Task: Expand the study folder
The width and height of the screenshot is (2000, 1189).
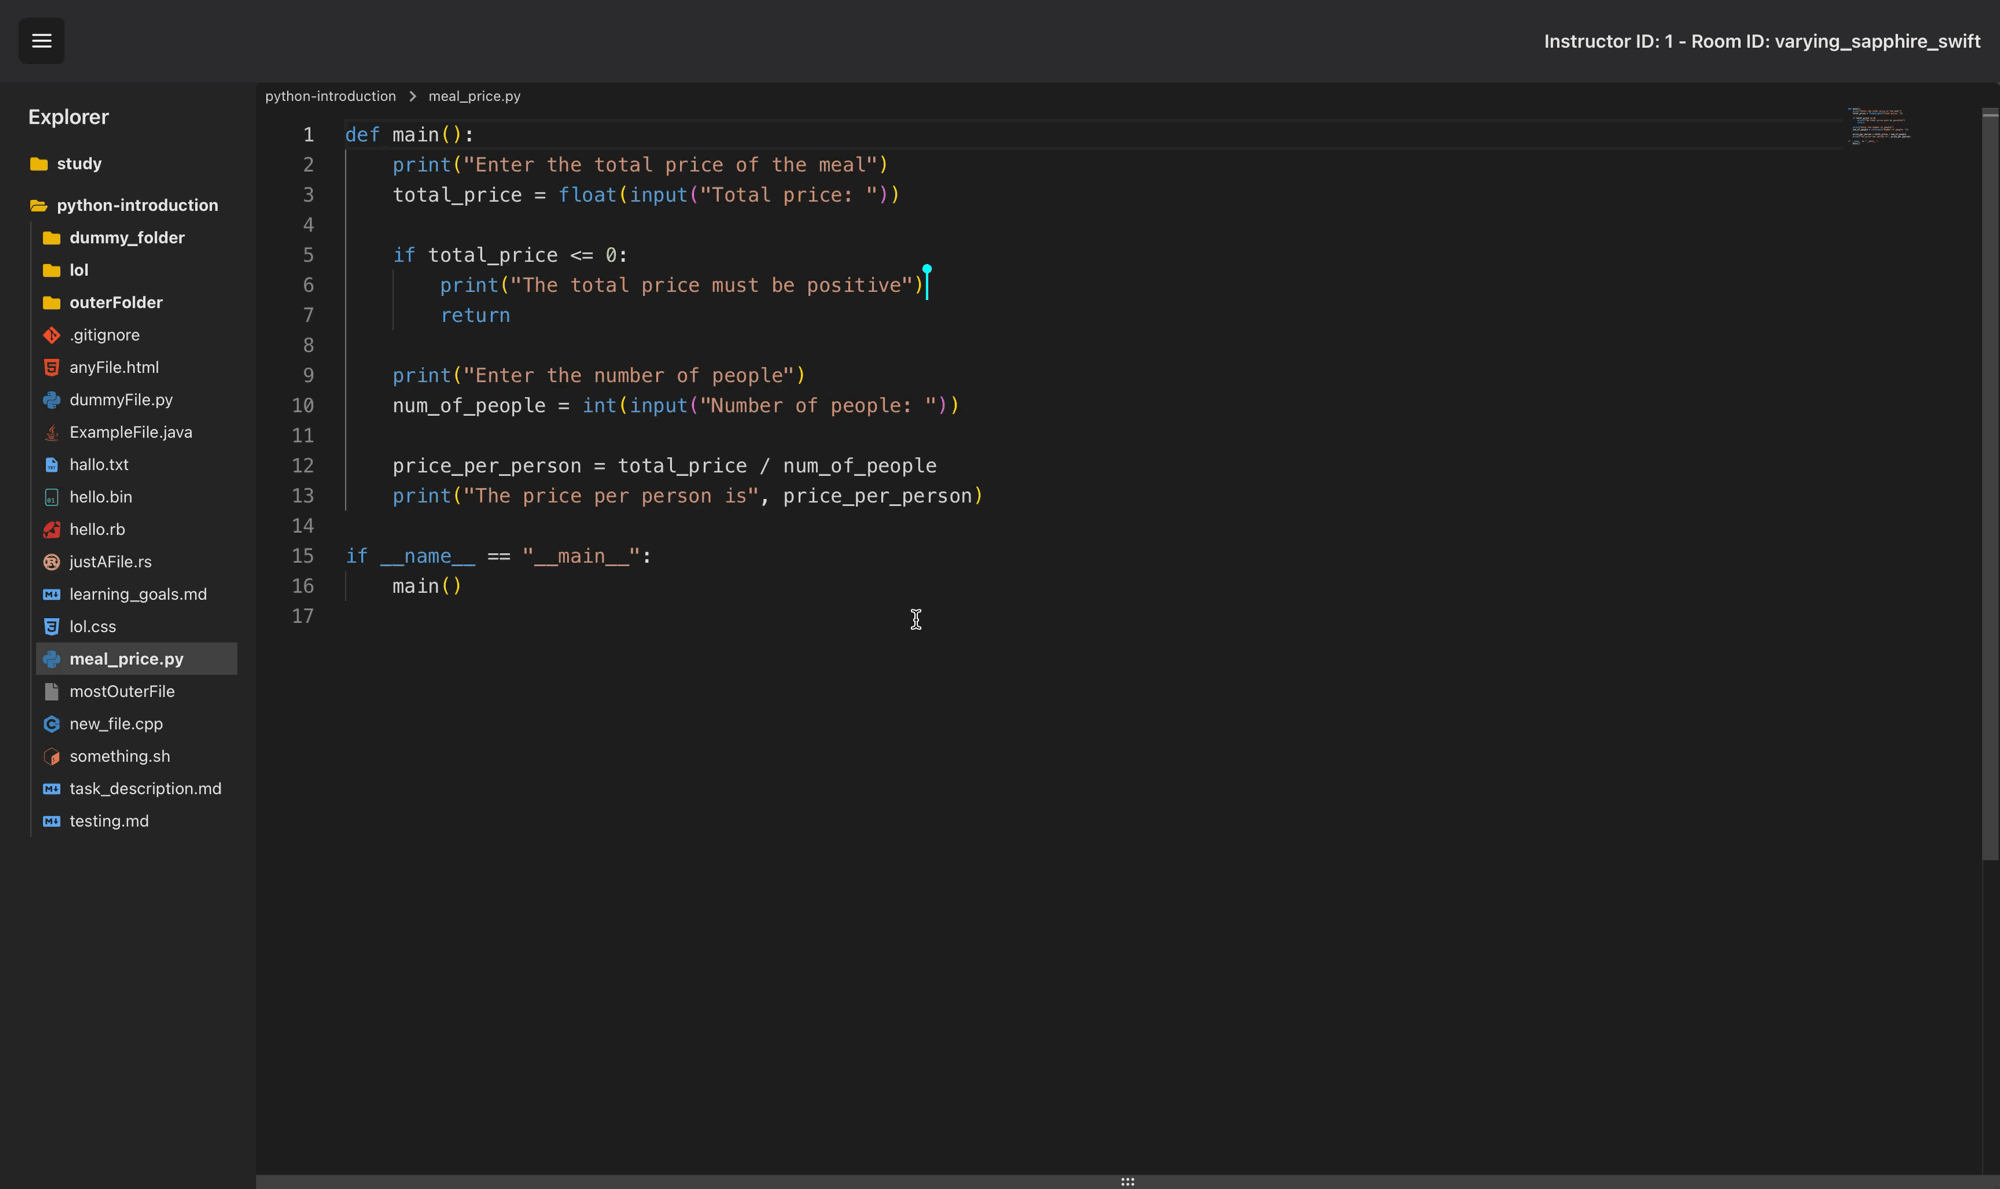Action: (x=79, y=164)
